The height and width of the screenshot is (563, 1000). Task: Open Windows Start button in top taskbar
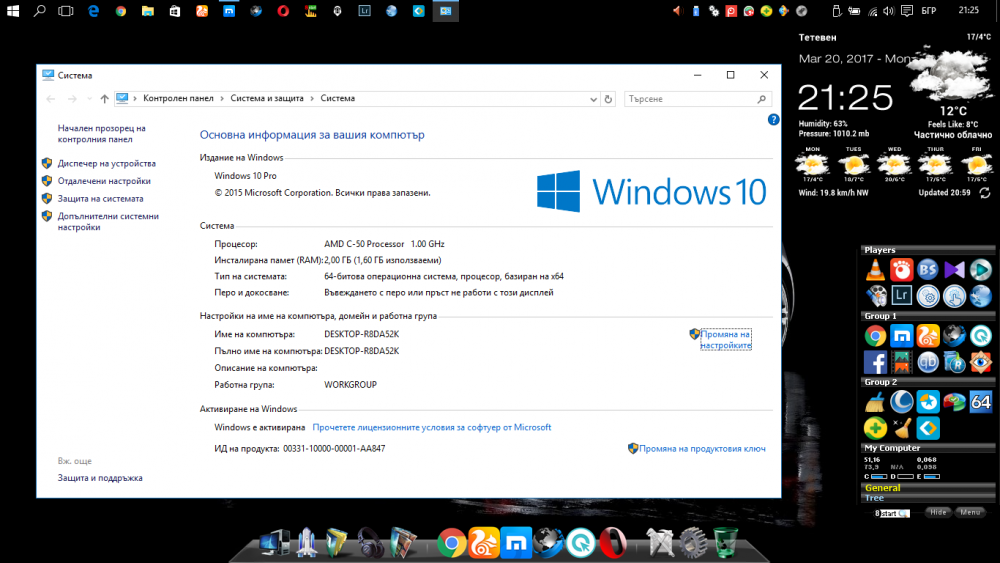coord(13,11)
